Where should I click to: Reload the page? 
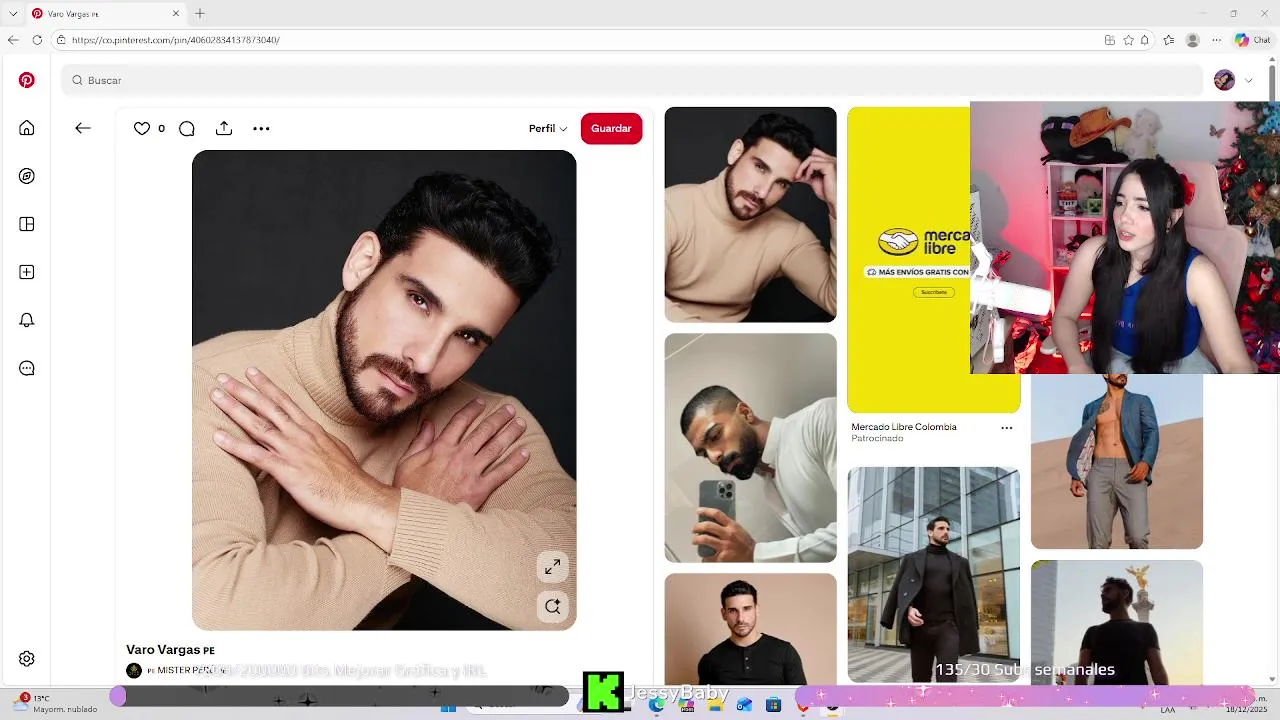tap(37, 40)
